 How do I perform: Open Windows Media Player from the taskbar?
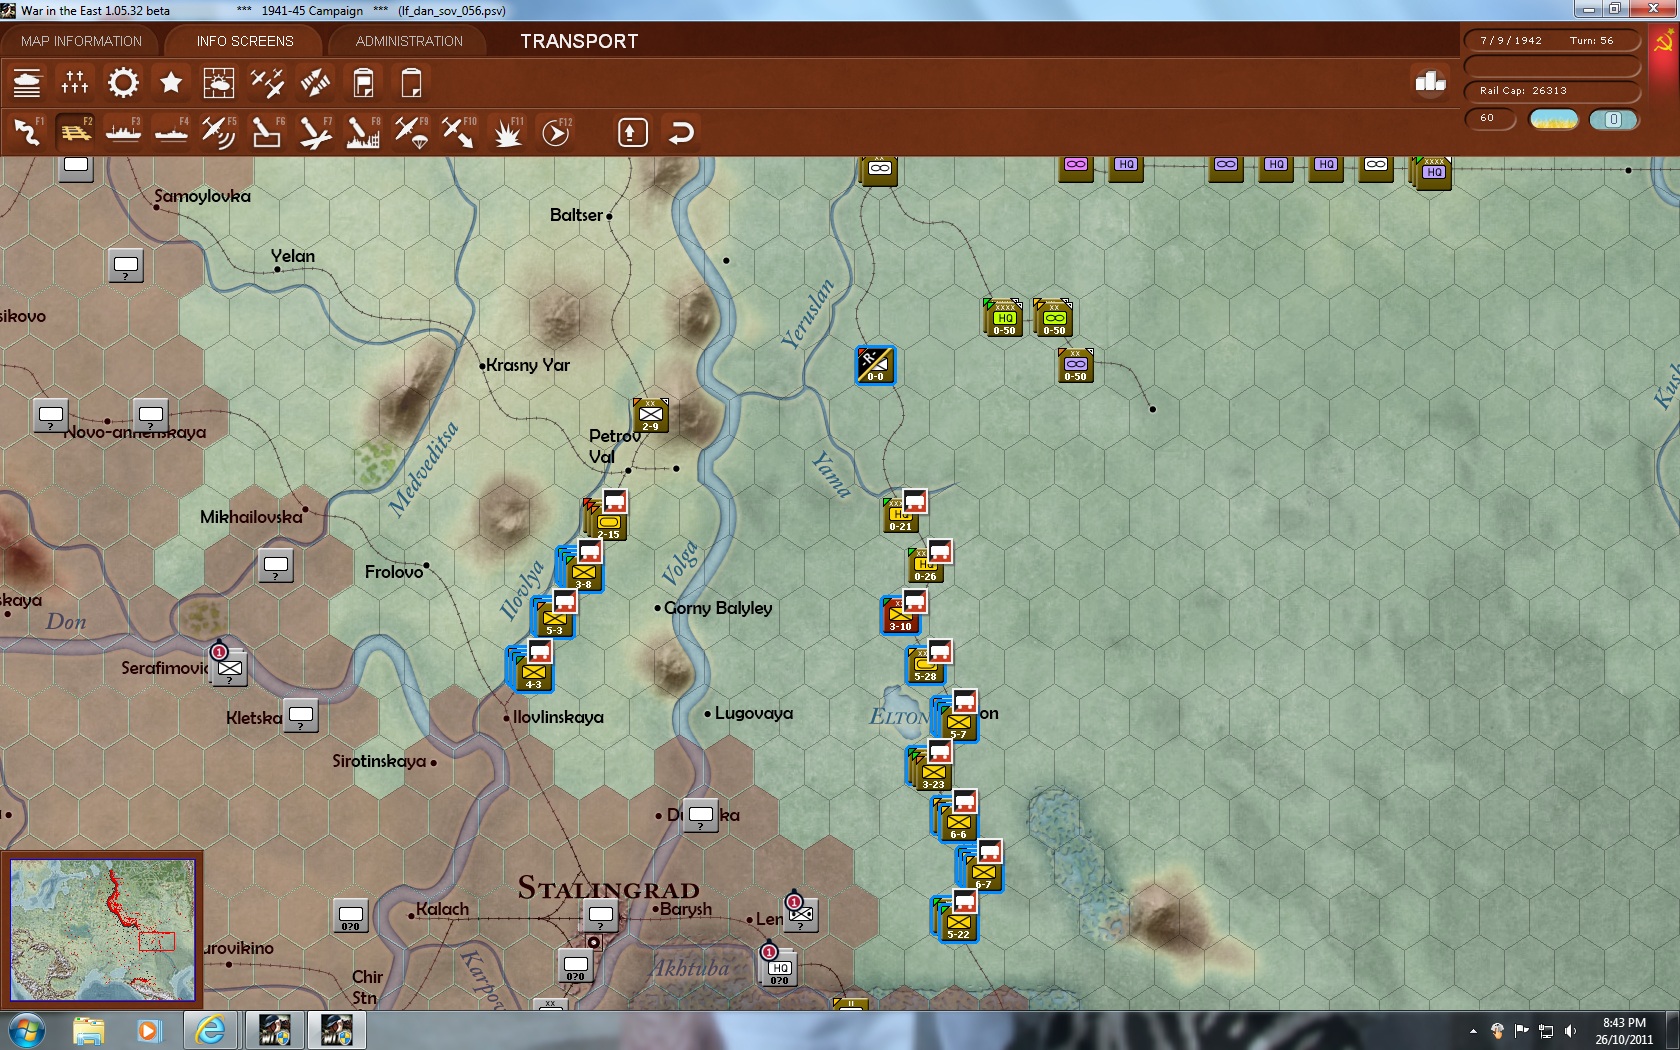tap(149, 1030)
